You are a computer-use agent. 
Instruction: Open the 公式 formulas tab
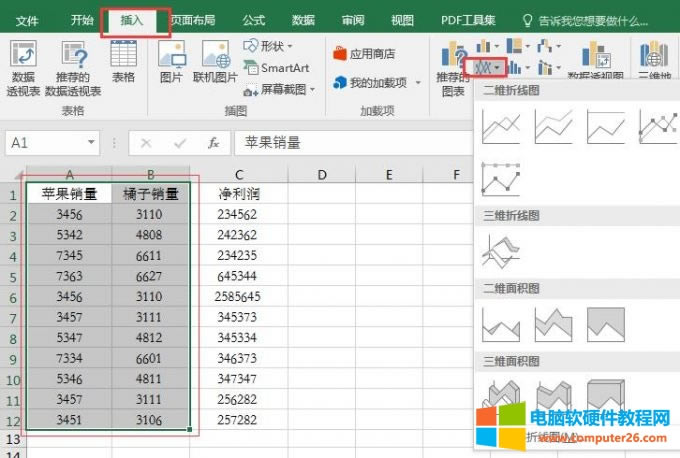254,20
